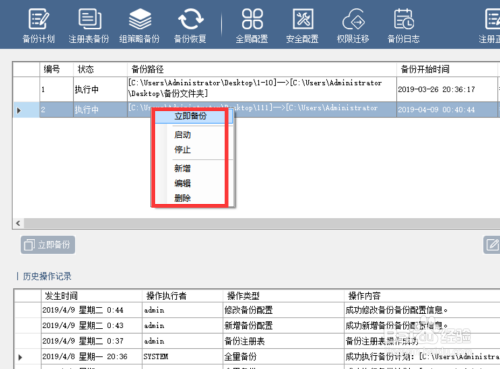
Task: Click the 立即备份 button below the table
Action: pyautogui.click(x=48, y=245)
